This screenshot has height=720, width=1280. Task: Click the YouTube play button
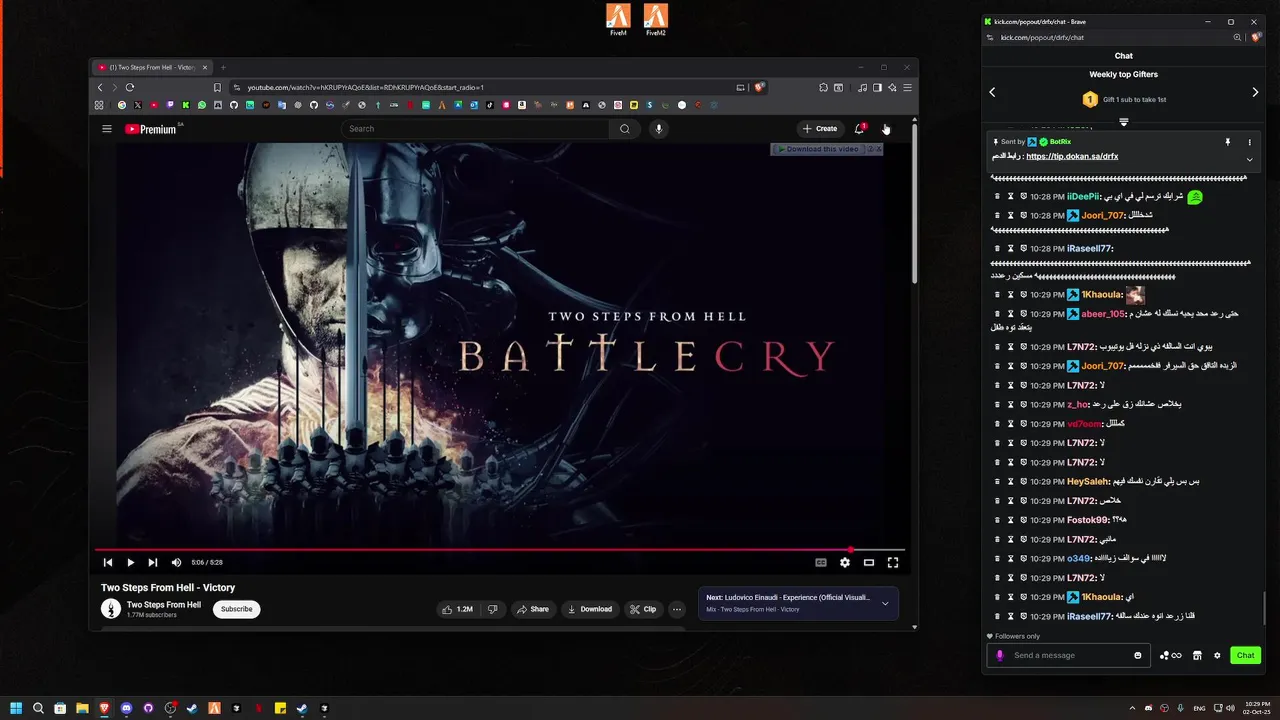(x=130, y=563)
